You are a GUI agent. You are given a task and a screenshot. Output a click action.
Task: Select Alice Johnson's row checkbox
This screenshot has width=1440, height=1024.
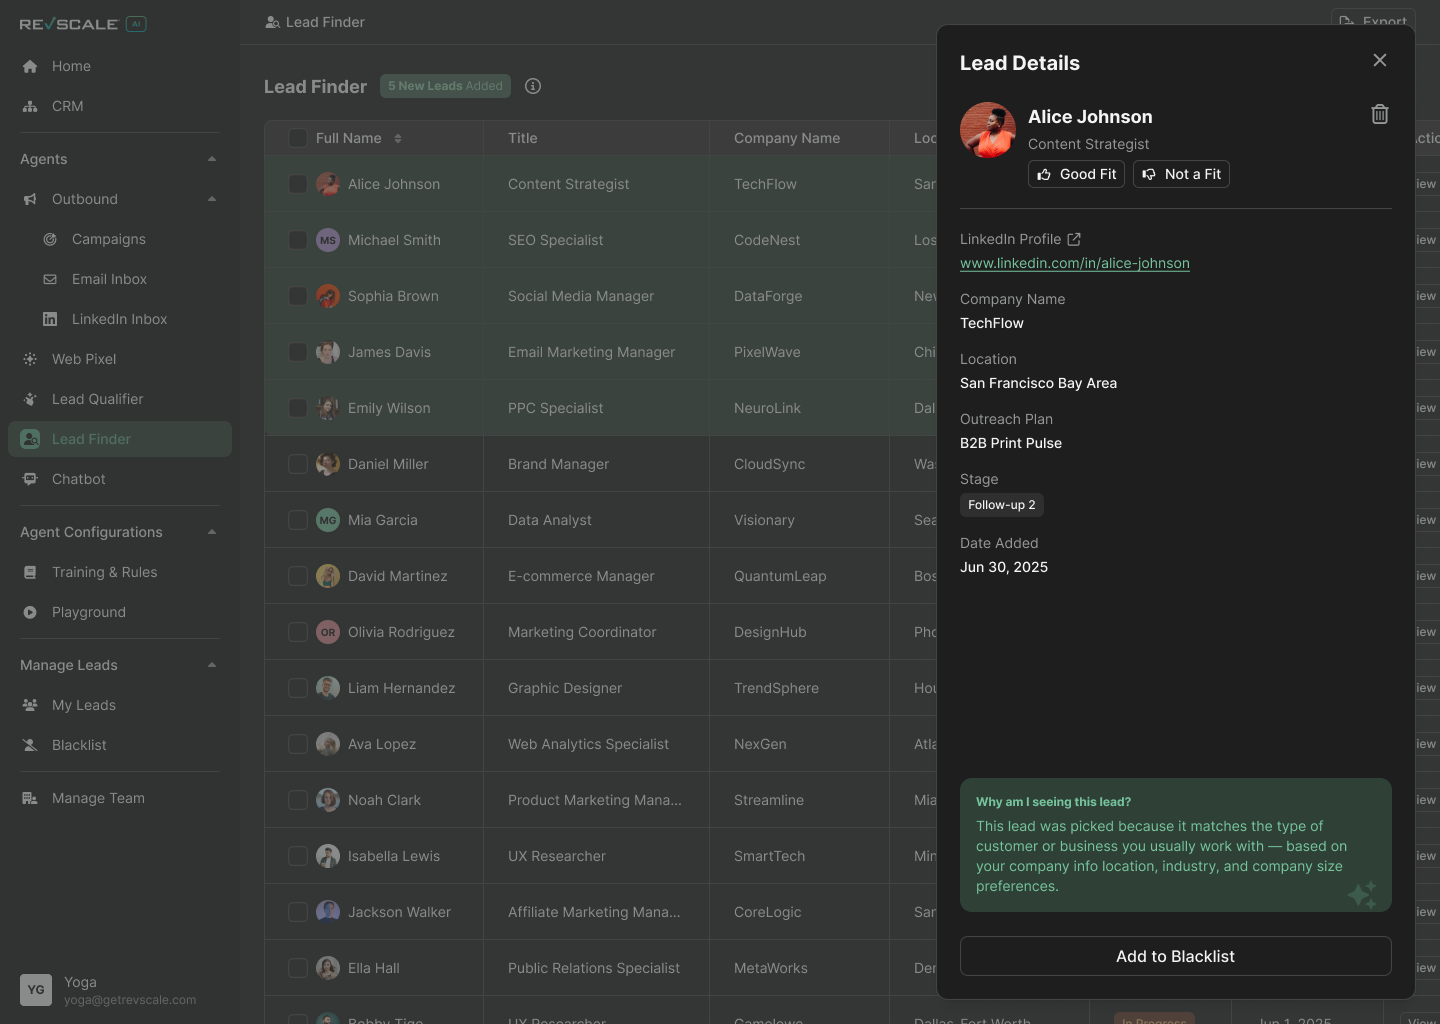click(298, 184)
